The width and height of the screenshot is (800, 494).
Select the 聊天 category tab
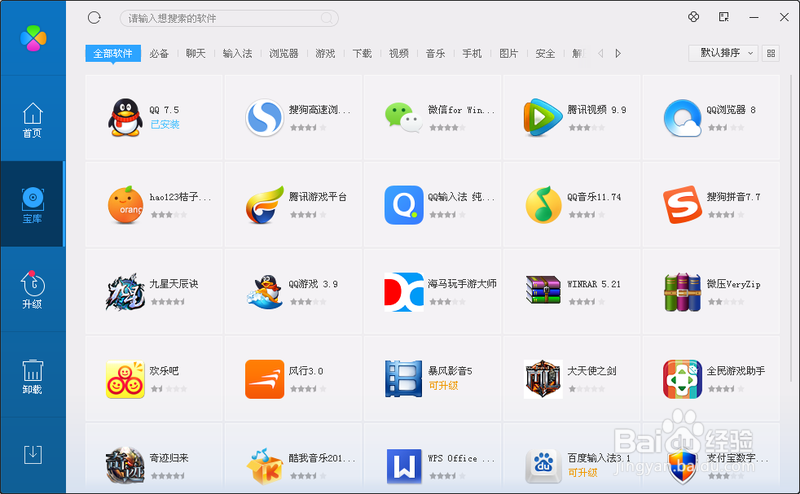pyautogui.click(x=196, y=53)
